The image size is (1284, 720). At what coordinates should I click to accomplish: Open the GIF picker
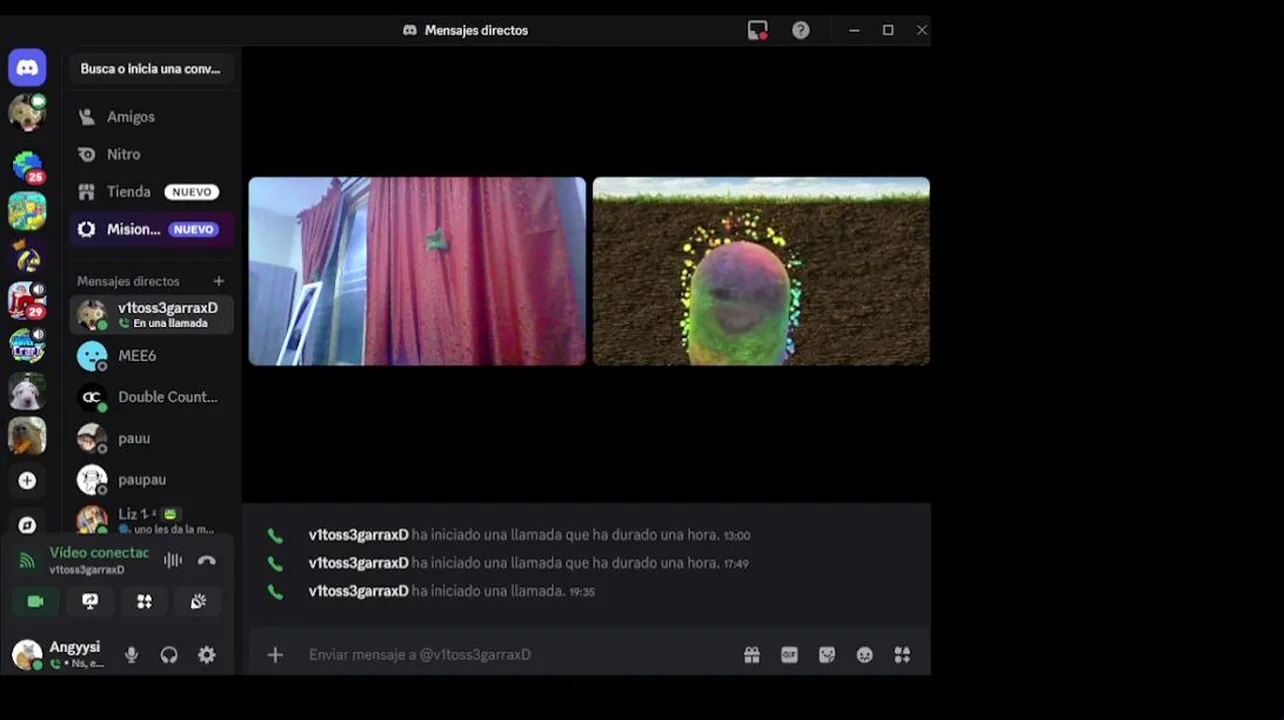(x=789, y=655)
